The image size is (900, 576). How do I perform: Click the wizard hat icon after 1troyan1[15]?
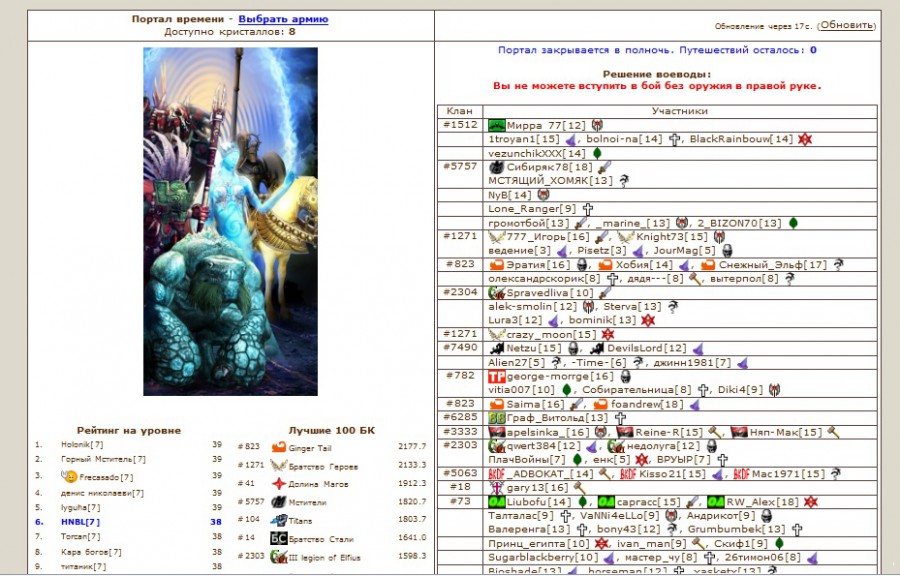pos(571,139)
